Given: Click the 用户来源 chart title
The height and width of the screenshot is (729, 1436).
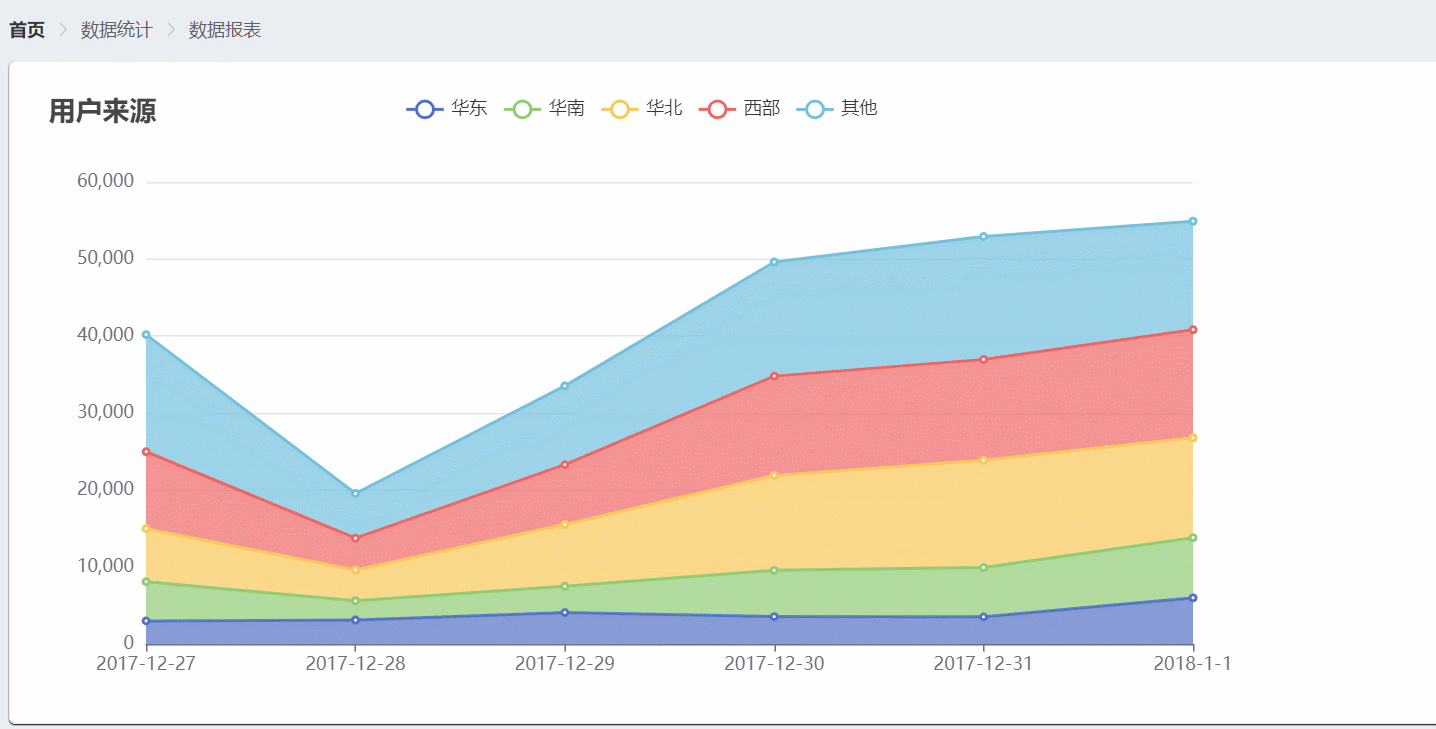Looking at the screenshot, I should (102, 111).
